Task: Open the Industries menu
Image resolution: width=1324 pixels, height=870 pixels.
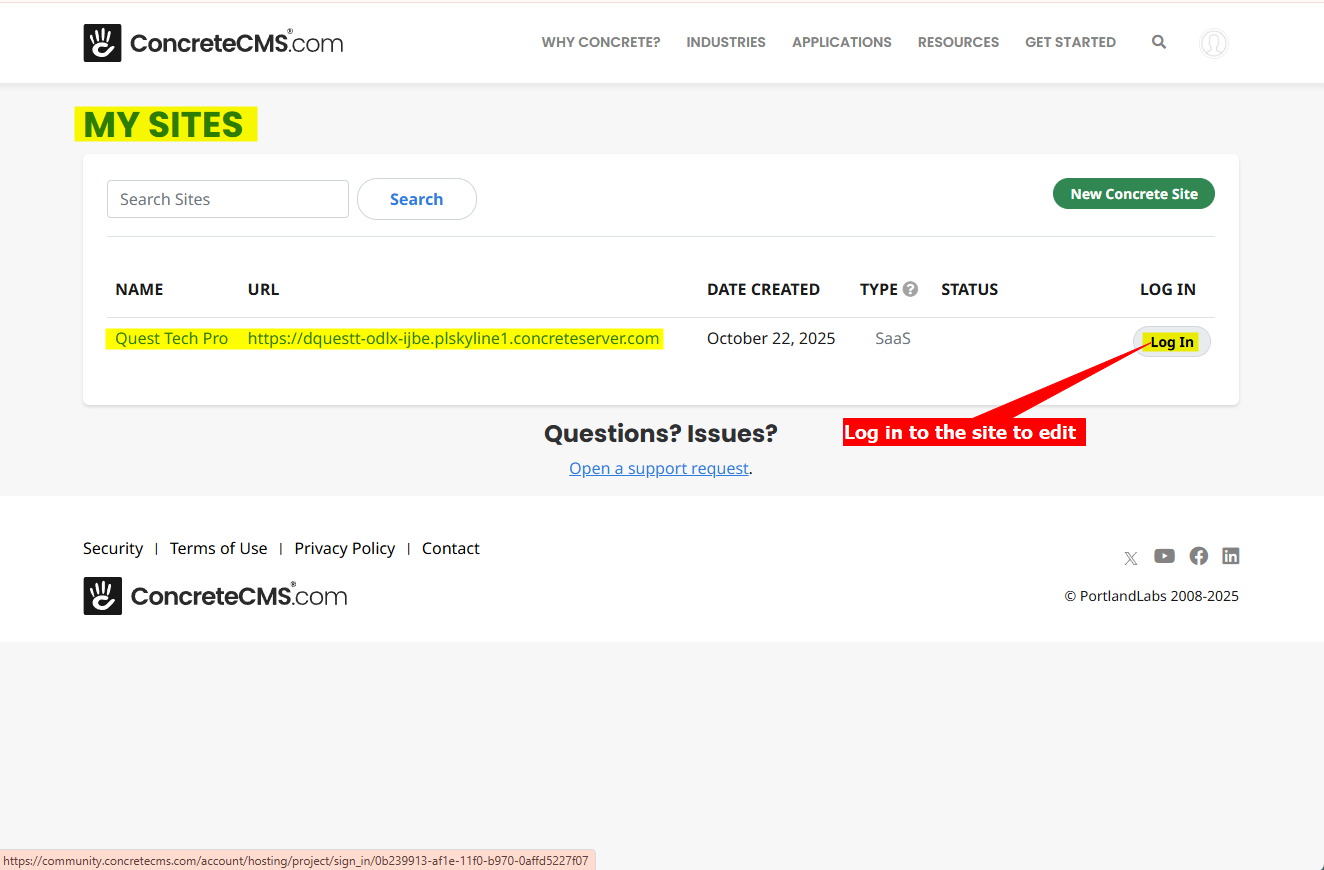Action: click(726, 42)
